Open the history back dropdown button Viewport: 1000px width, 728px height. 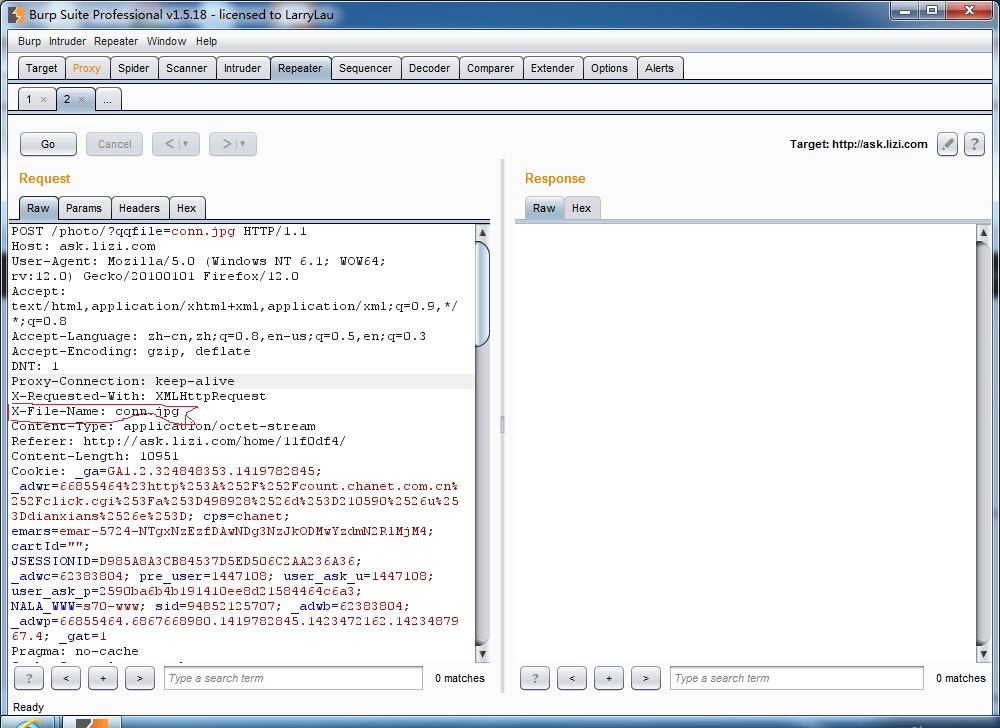175,144
